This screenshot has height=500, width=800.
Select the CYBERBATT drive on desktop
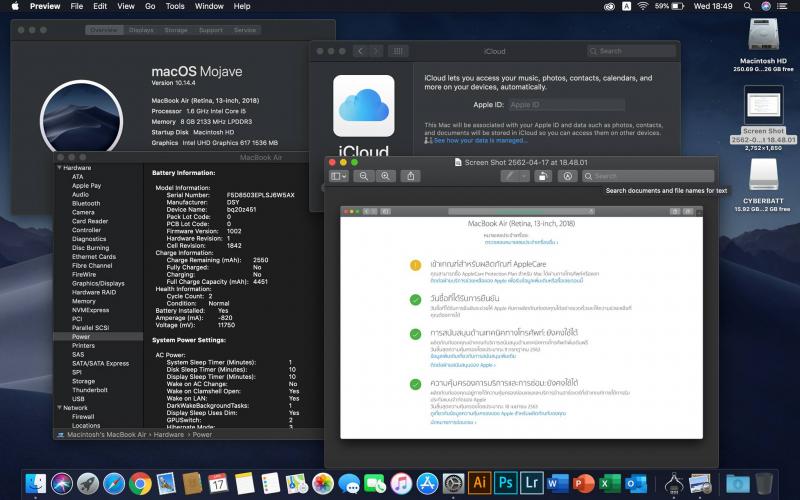pyautogui.click(x=763, y=176)
